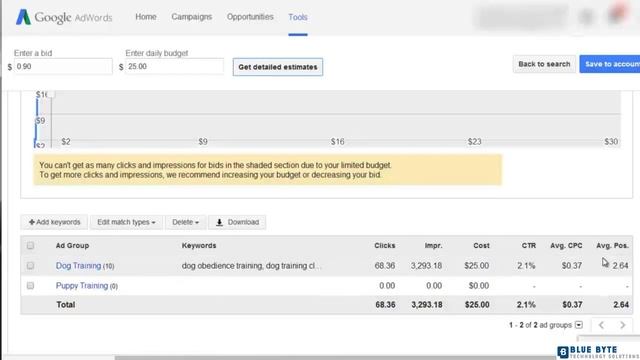640x360 pixels.
Task: Click the $16 tick on chart x-axis
Action: pyautogui.click(x=337, y=142)
